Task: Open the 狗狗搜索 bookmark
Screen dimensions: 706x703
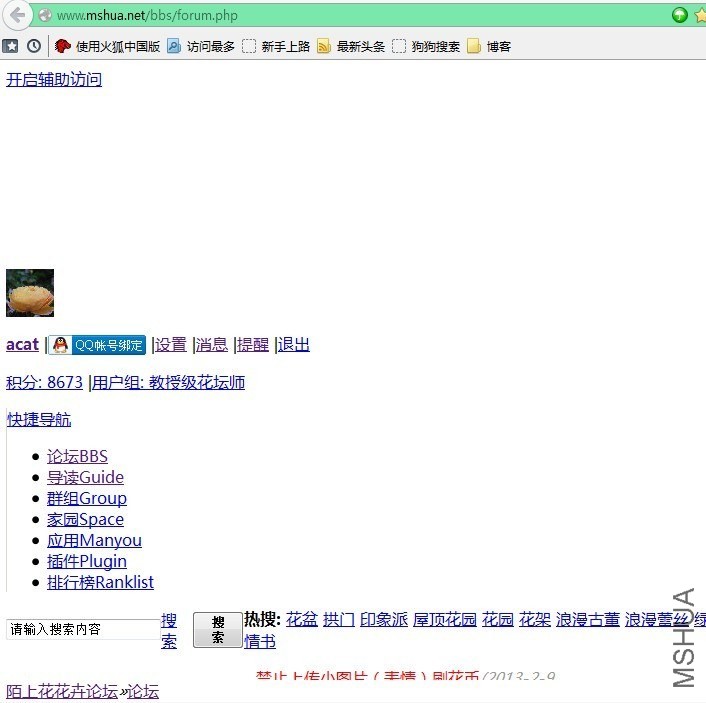Action: [426, 46]
